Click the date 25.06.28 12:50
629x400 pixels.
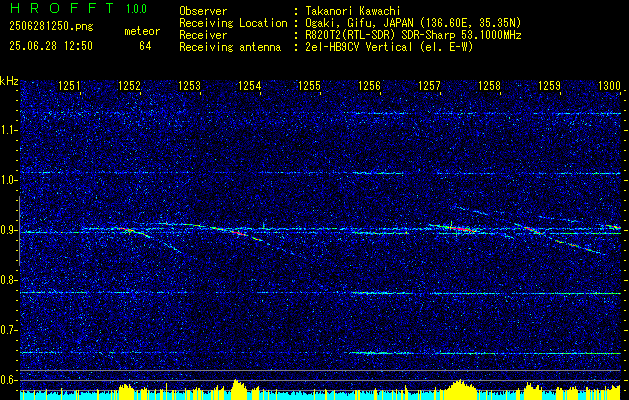[51, 46]
